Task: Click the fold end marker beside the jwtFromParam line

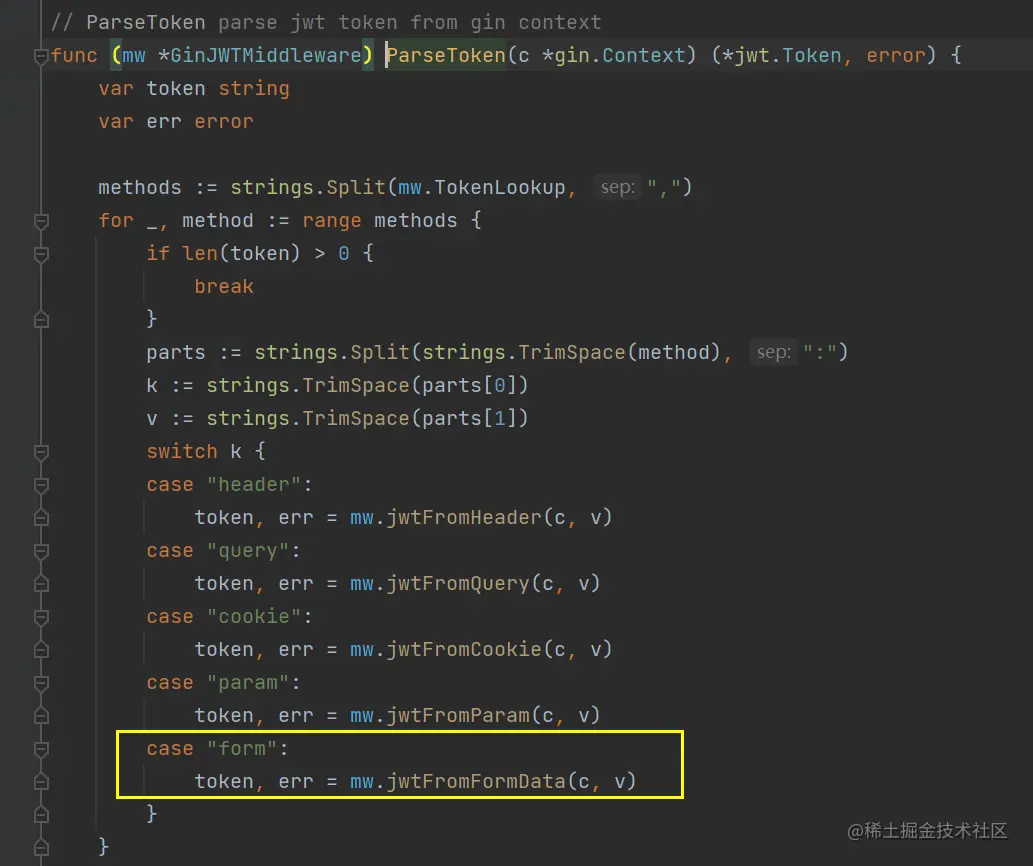Action: click(x=41, y=716)
